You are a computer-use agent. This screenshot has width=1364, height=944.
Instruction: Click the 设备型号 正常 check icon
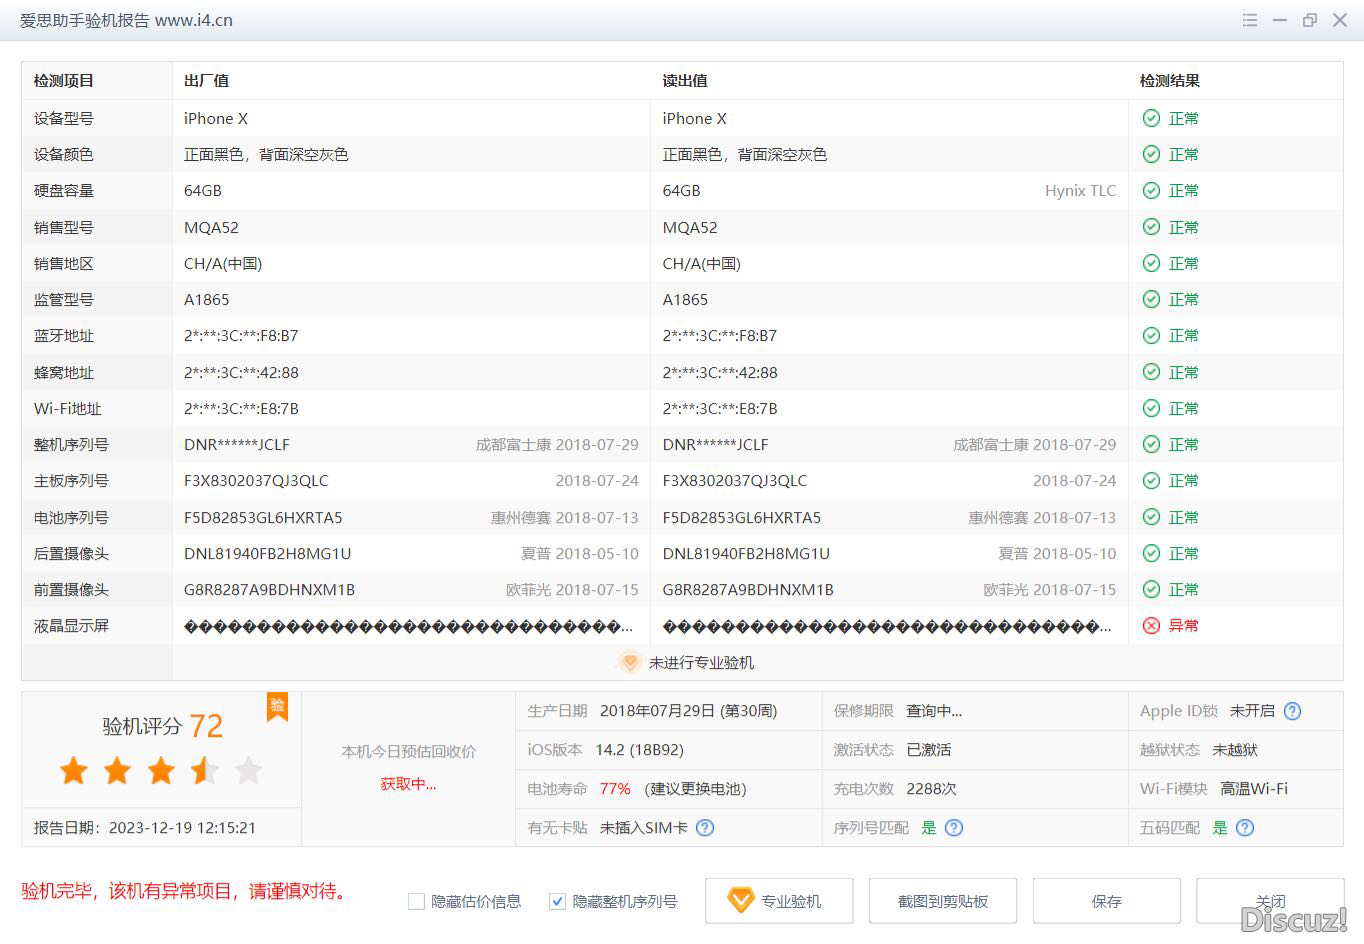tap(1151, 118)
